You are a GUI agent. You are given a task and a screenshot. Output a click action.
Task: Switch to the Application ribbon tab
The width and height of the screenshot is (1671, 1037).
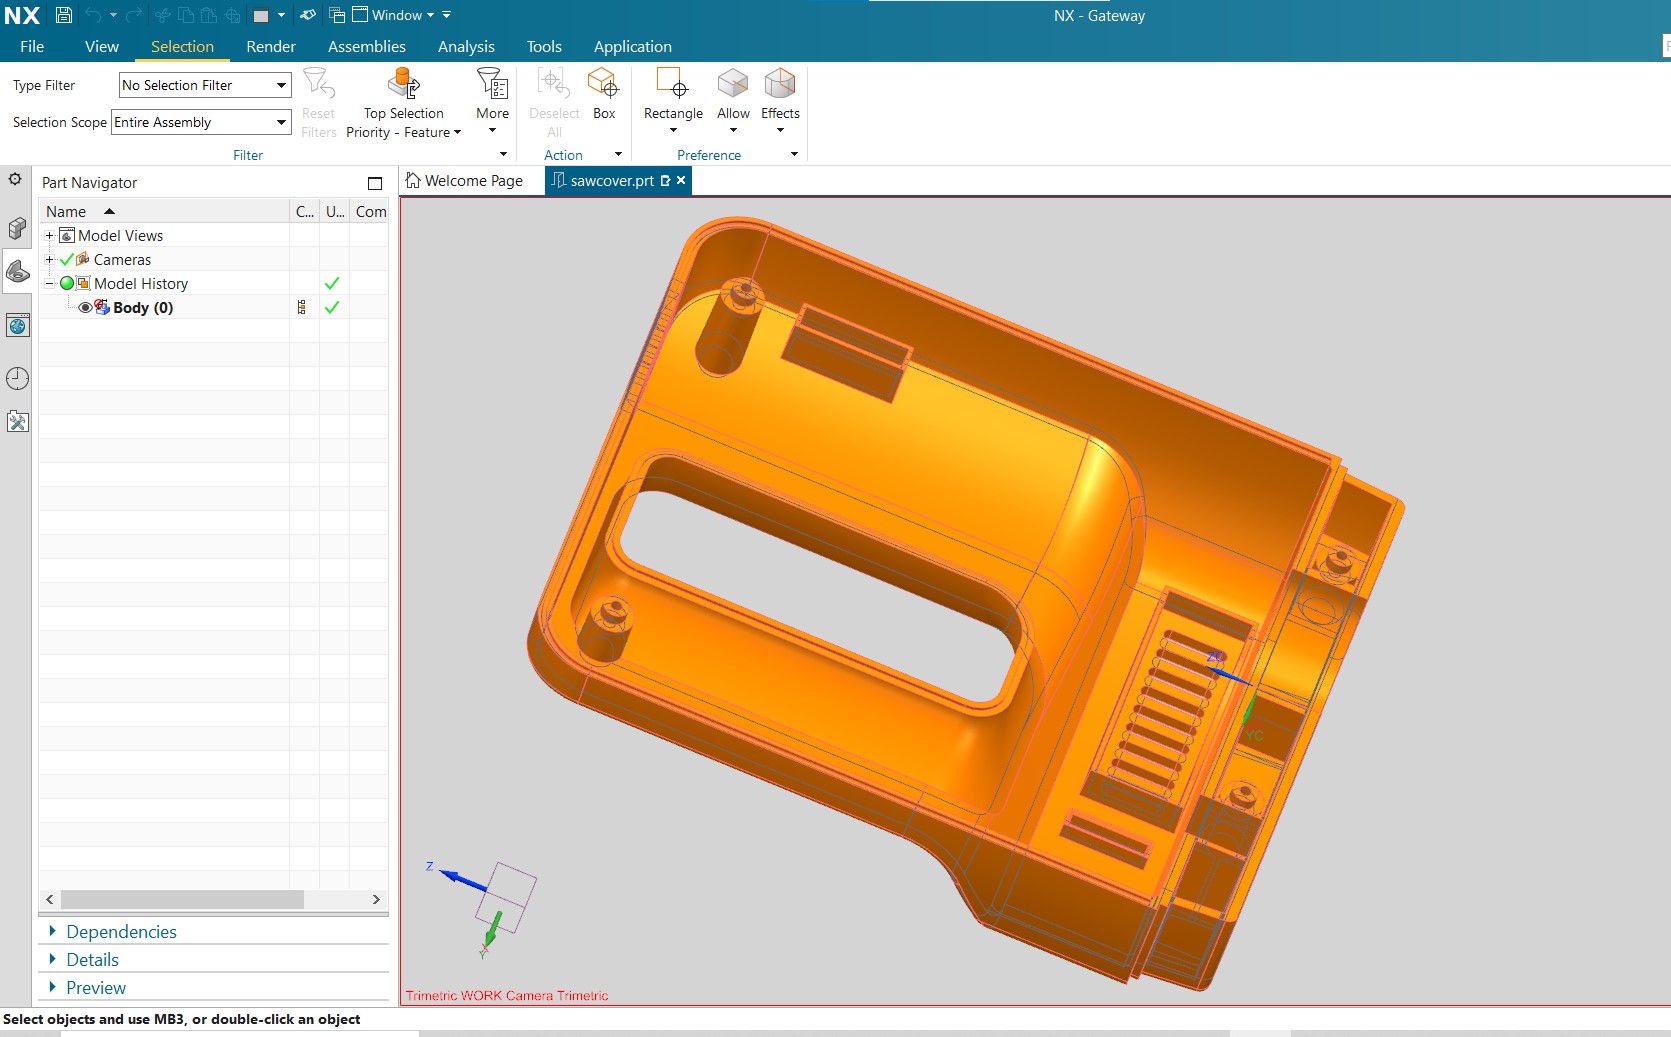(633, 46)
